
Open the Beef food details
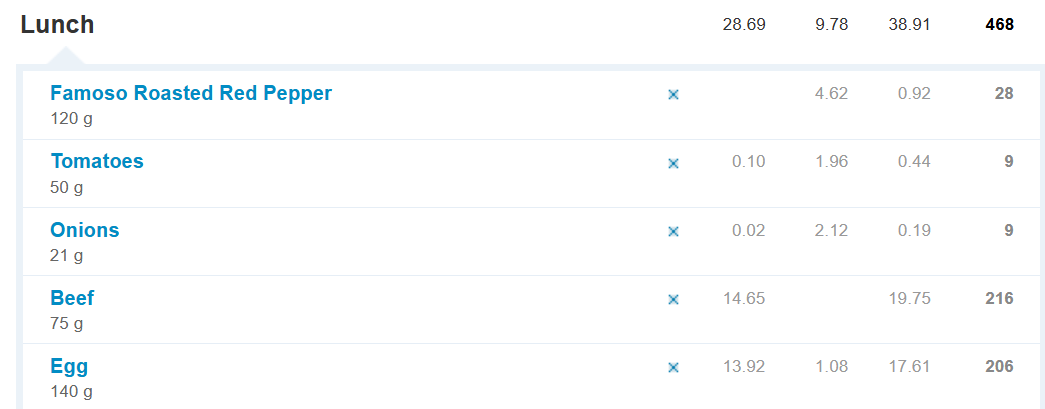(x=73, y=298)
